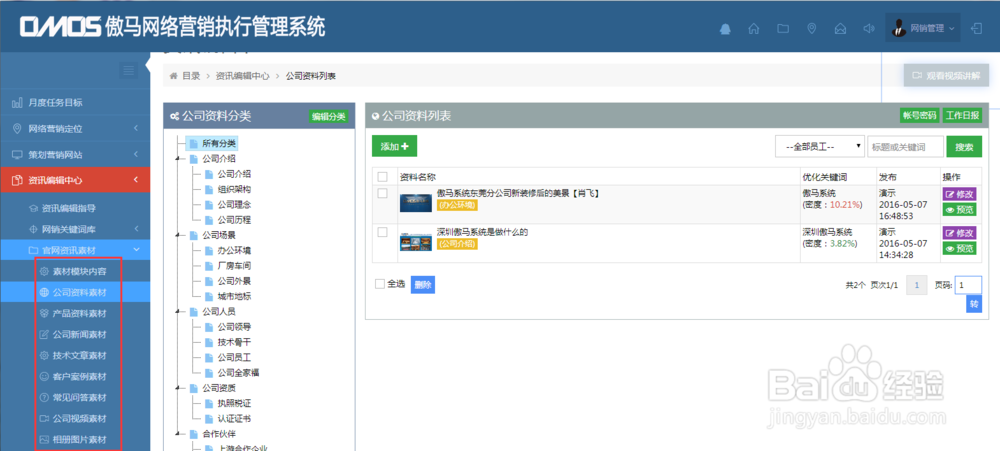Open 素材模块内容 menu item
This screenshot has width=1000, height=451.
tap(75, 271)
